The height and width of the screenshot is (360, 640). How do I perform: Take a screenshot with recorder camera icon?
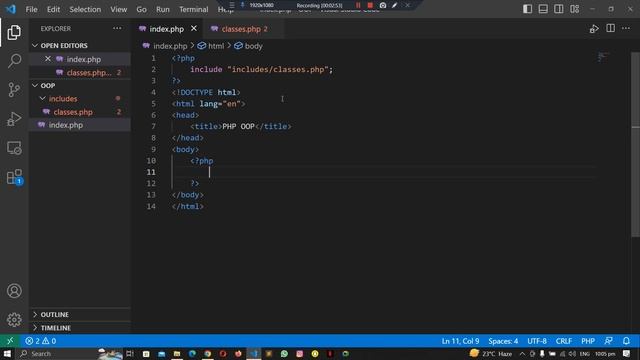(382, 5)
